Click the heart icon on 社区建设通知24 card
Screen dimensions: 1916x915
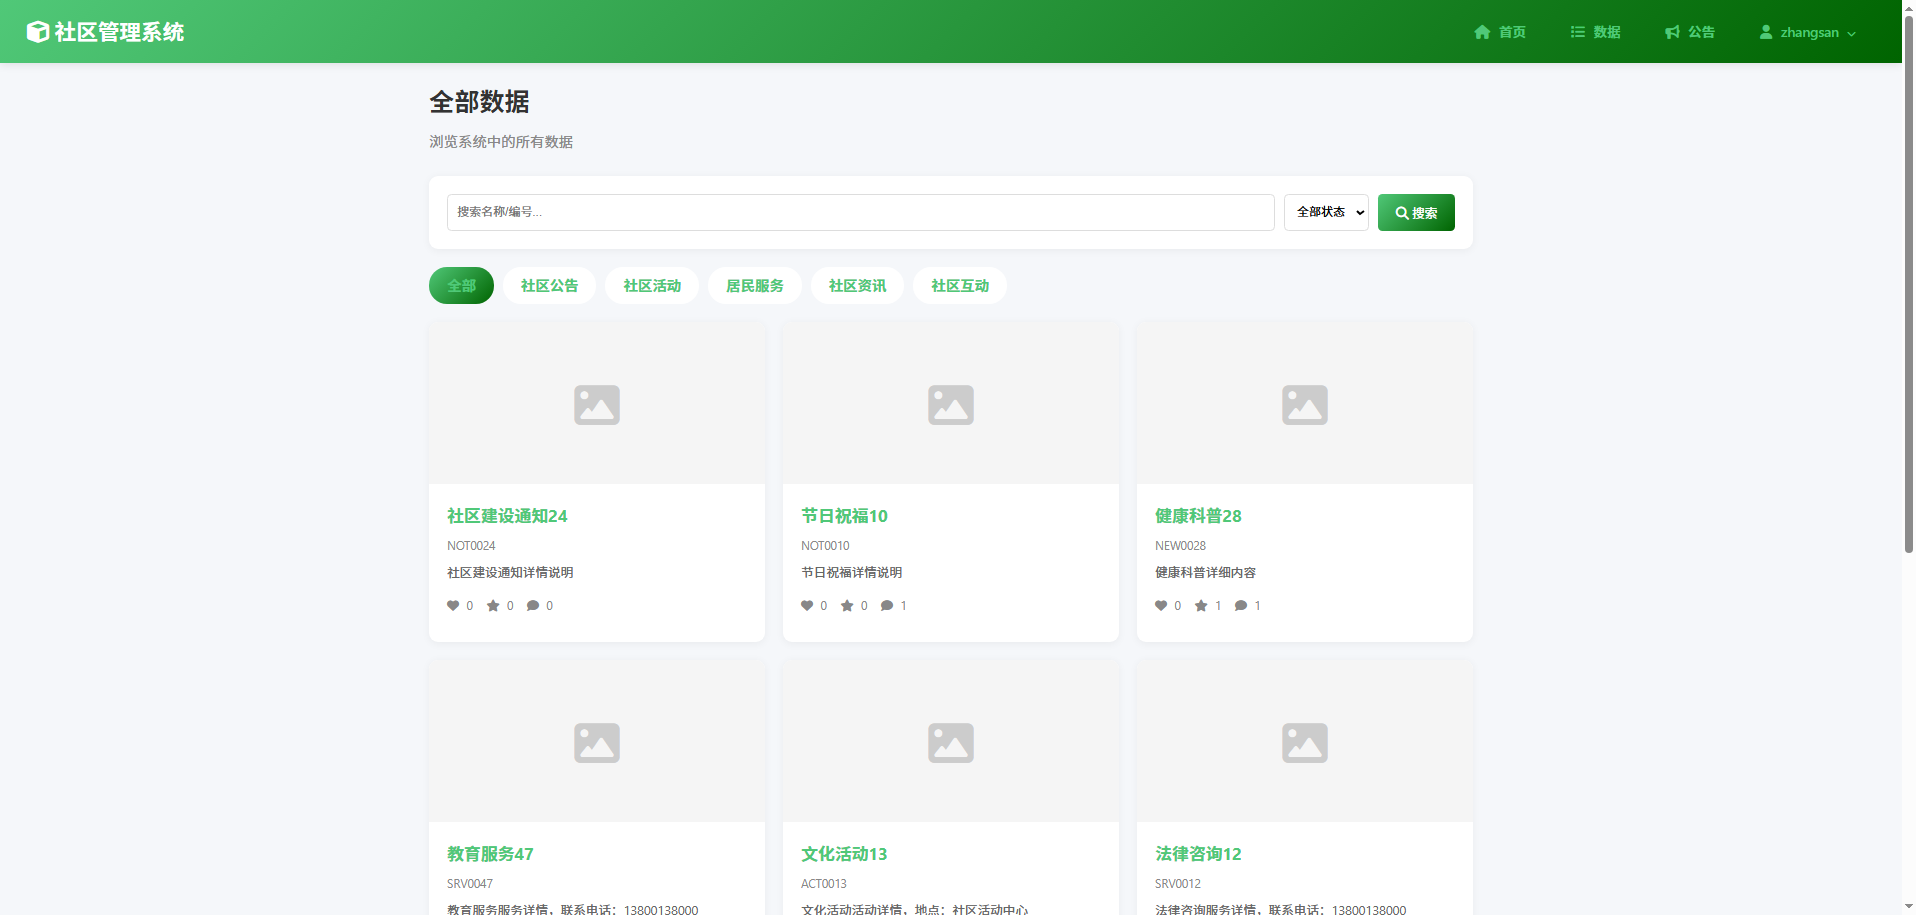453,606
